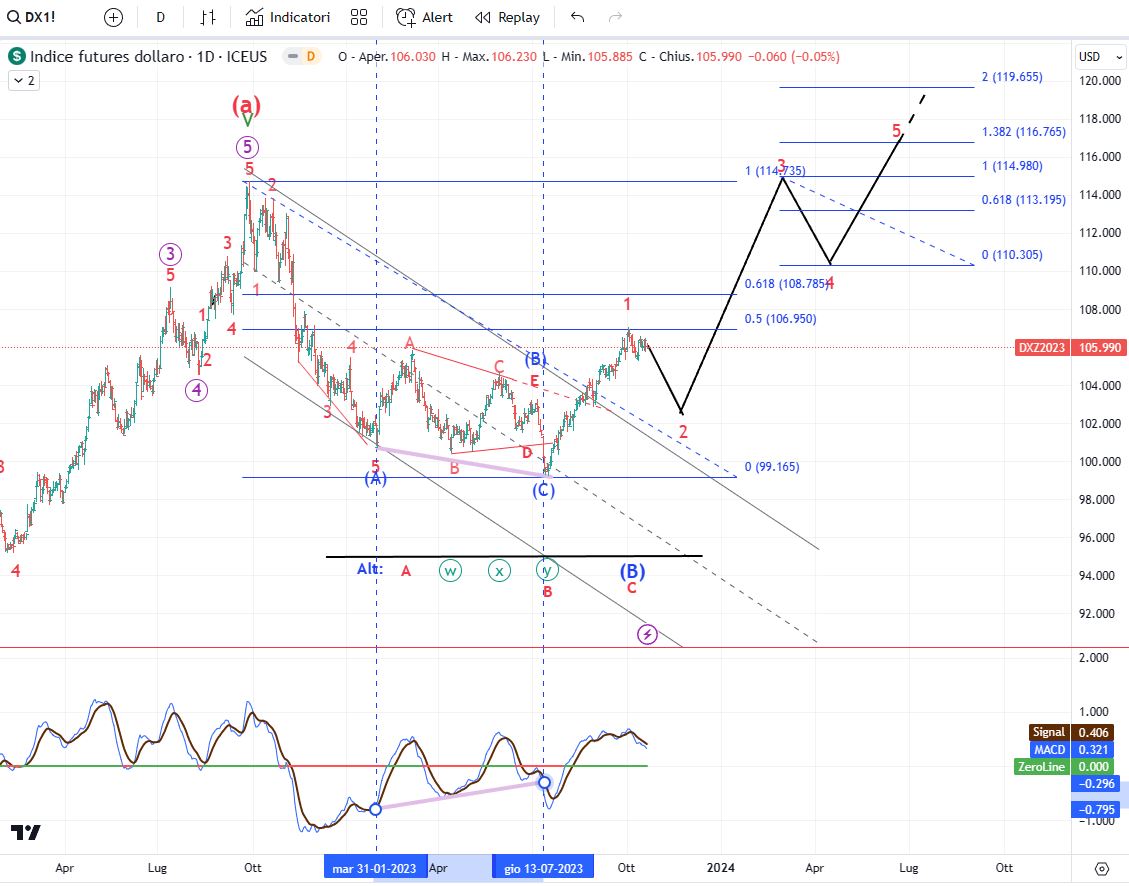Select the gio 13-07-2023 date marker
The height and width of the screenshot is (886, 1129).
click(543, 868)
